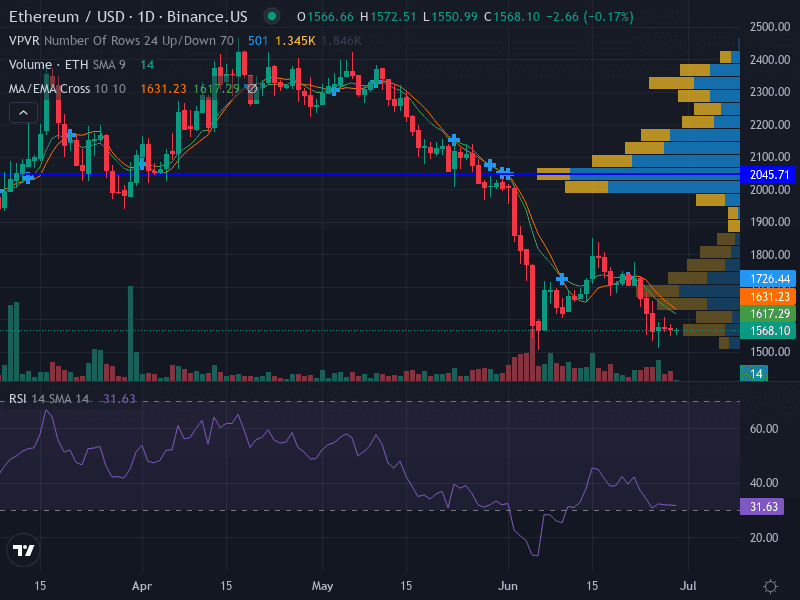Click the open value O1566.66
800x600 pixels.
[325, 17]
